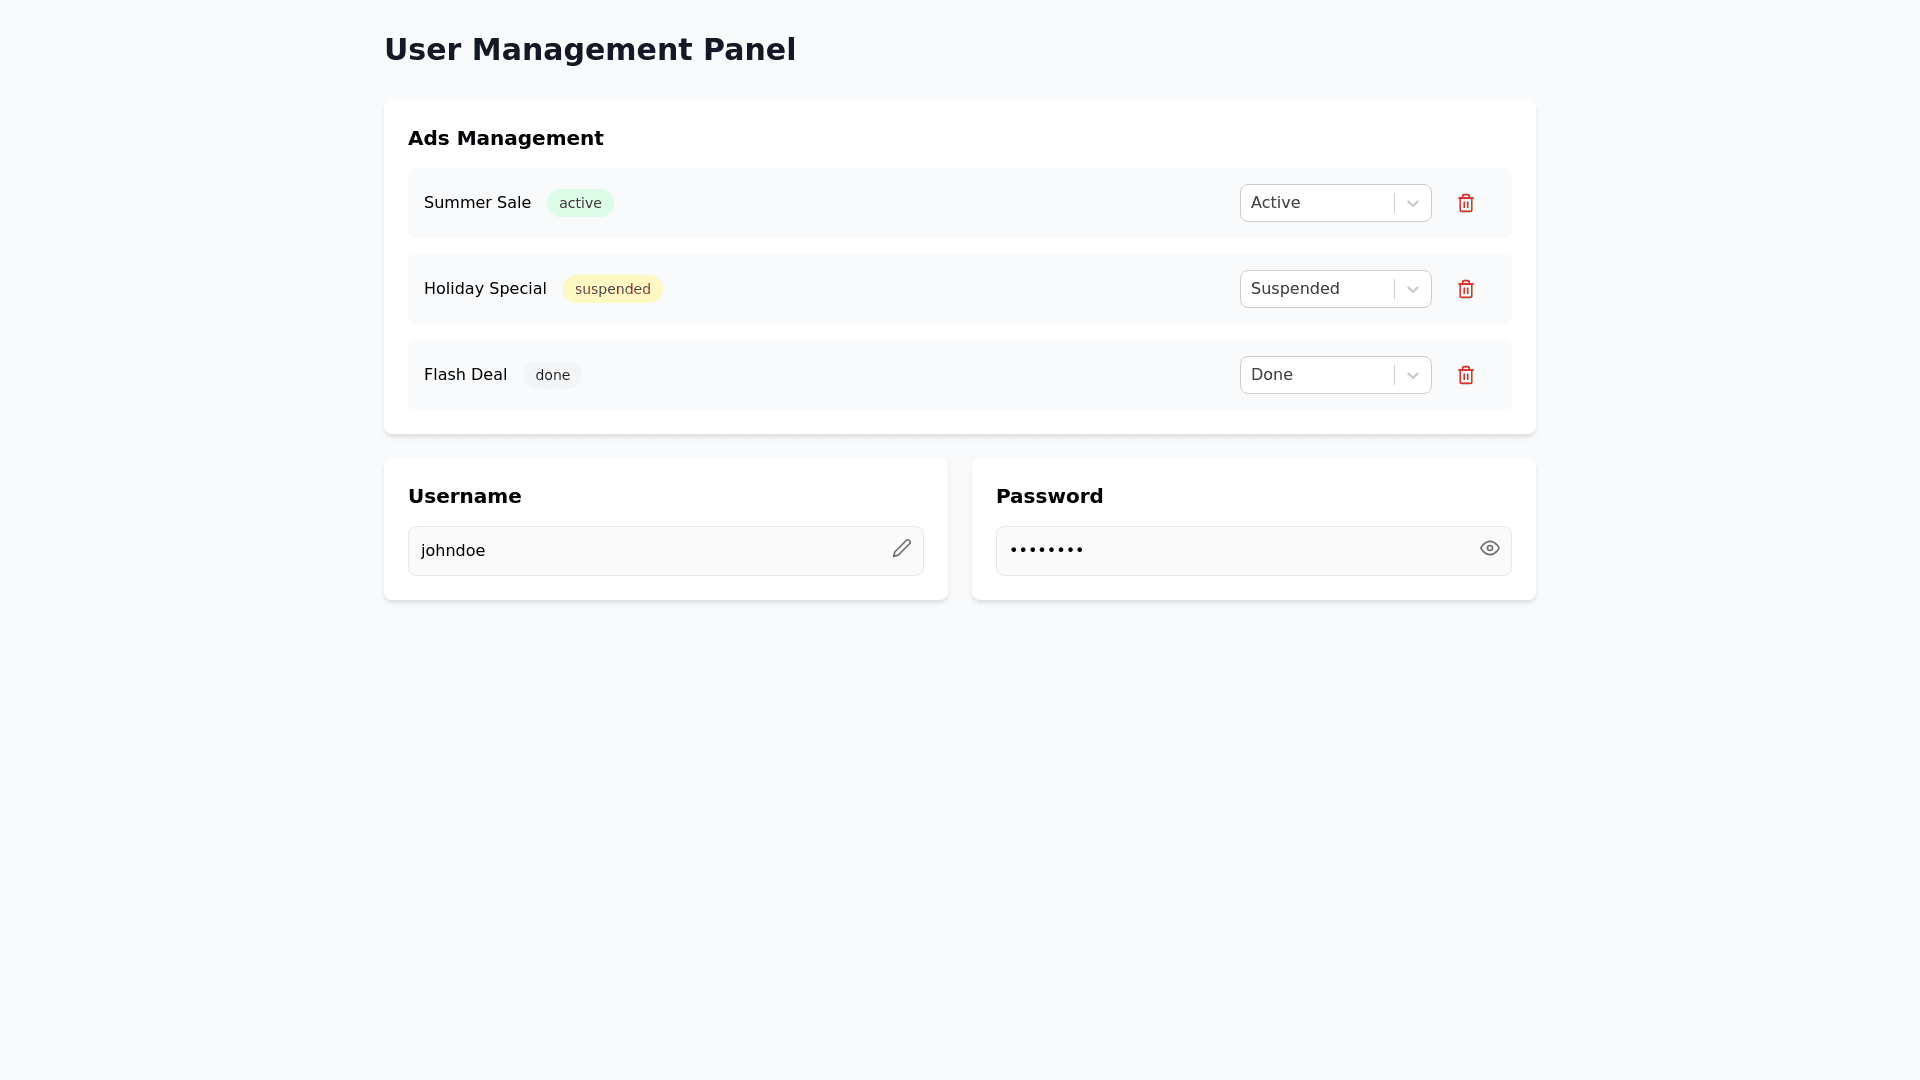
Task: Expand Summer Sale status dropdown arrow
Action: [x=1413, y=203]
